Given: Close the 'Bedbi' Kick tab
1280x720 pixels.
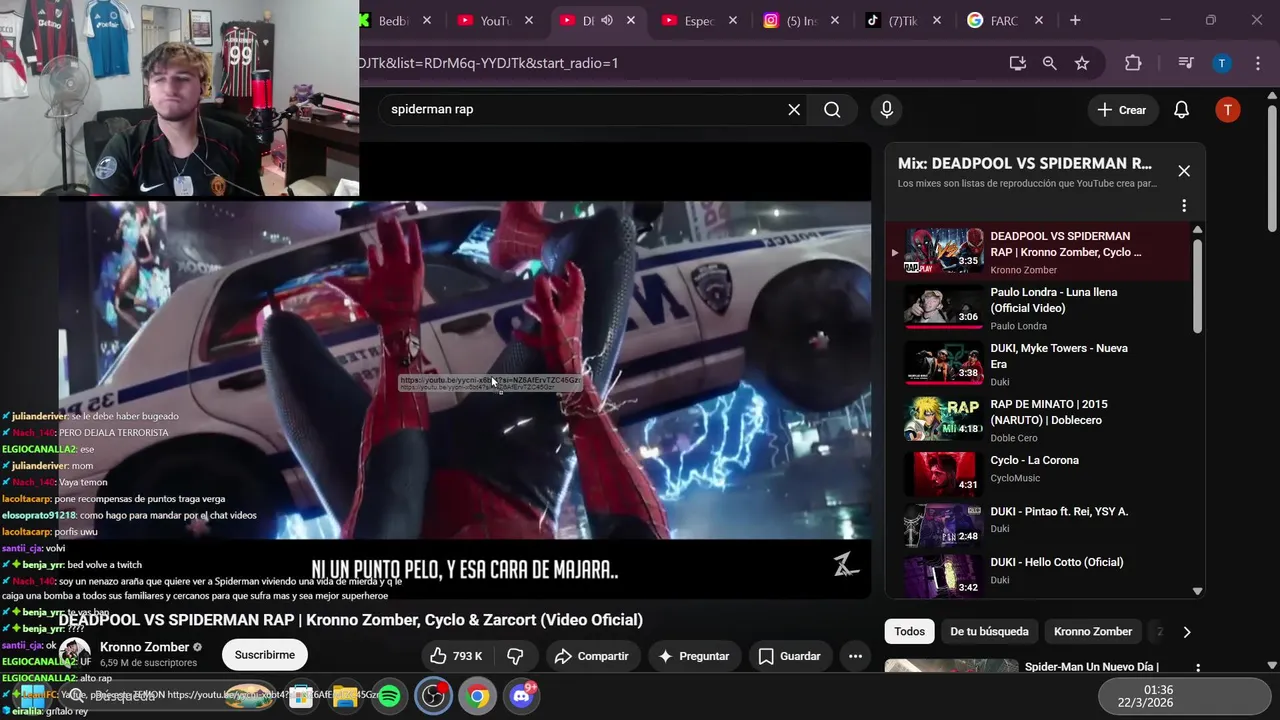Looking at the screenshot, I should pos(427,20).
